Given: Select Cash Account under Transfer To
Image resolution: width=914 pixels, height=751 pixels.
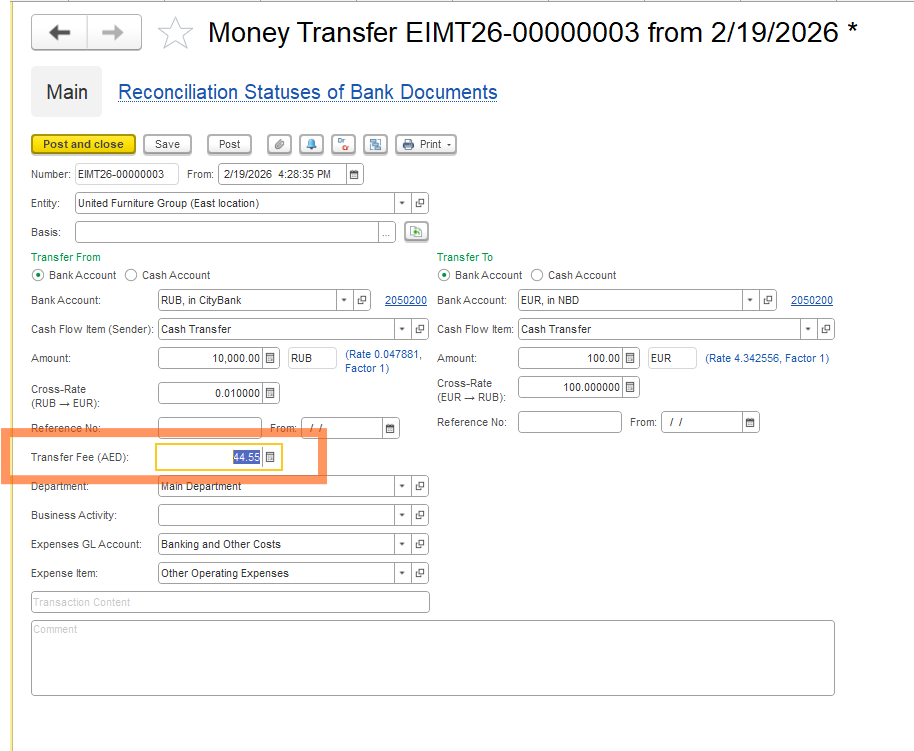Looking at the screenshot, I should (537, 275).
